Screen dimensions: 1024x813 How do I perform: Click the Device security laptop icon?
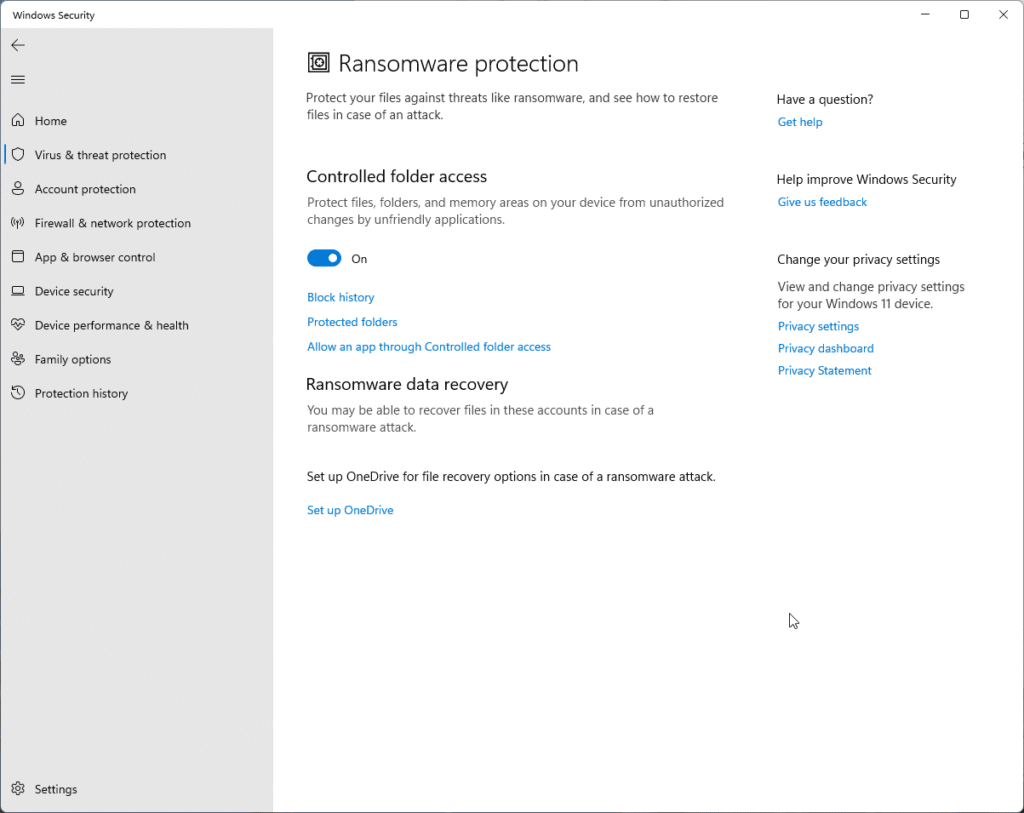18,291
